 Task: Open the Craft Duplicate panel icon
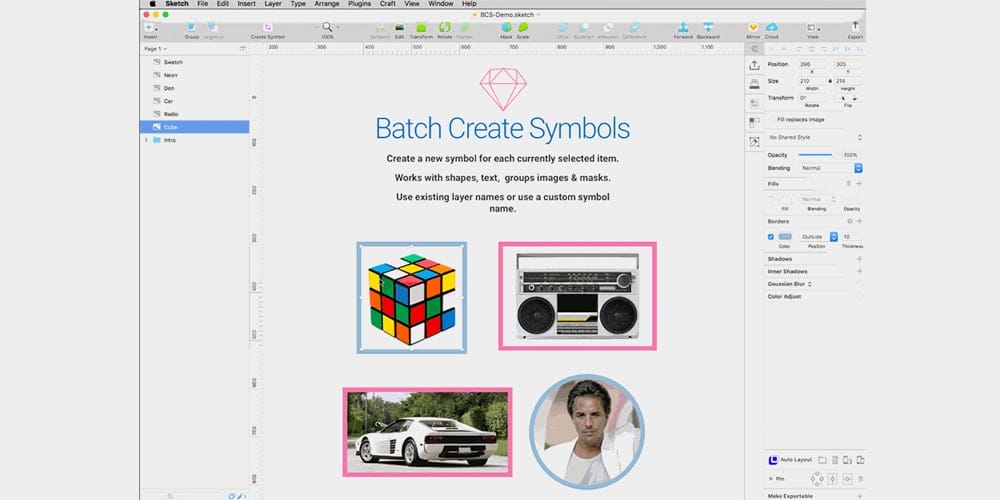(x=754, y=121)
